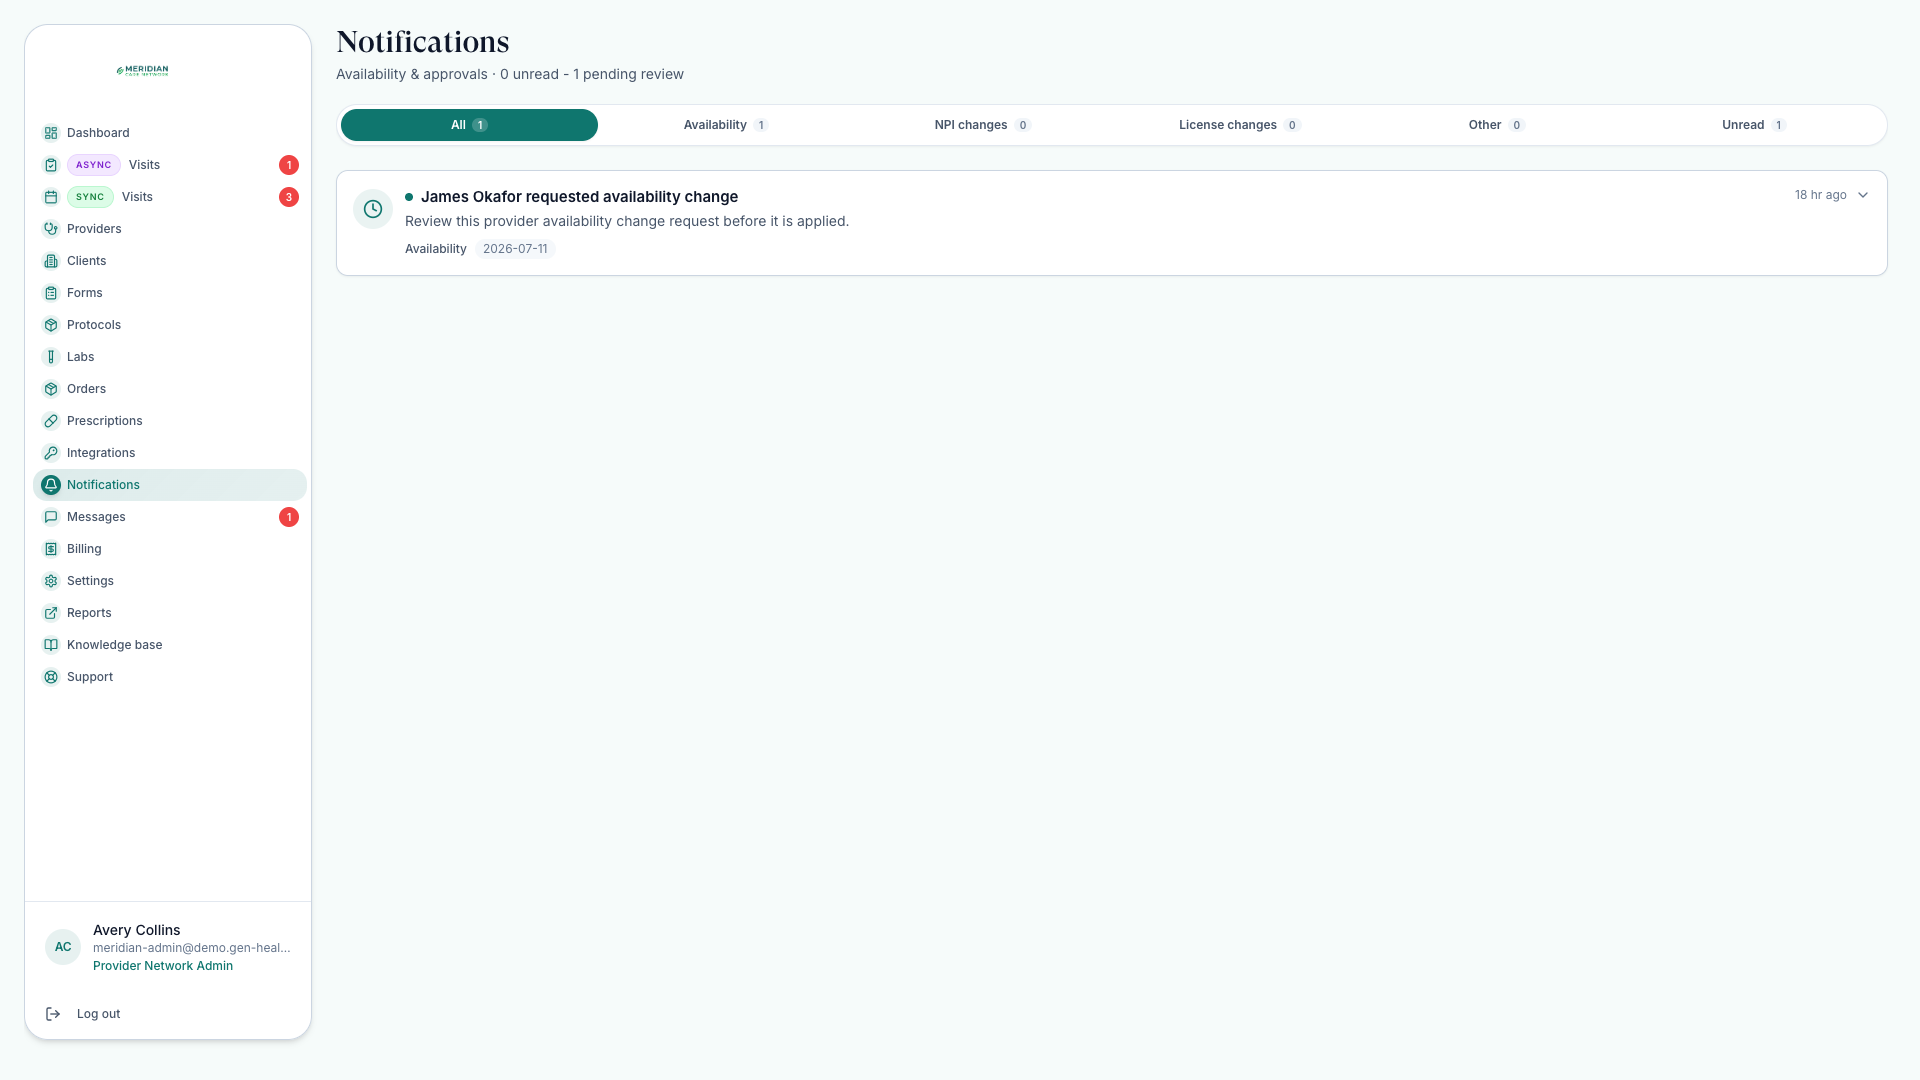Go to Providers in the sidebar
Viewport: 1920px width, 1080px height.
(170, 229)
